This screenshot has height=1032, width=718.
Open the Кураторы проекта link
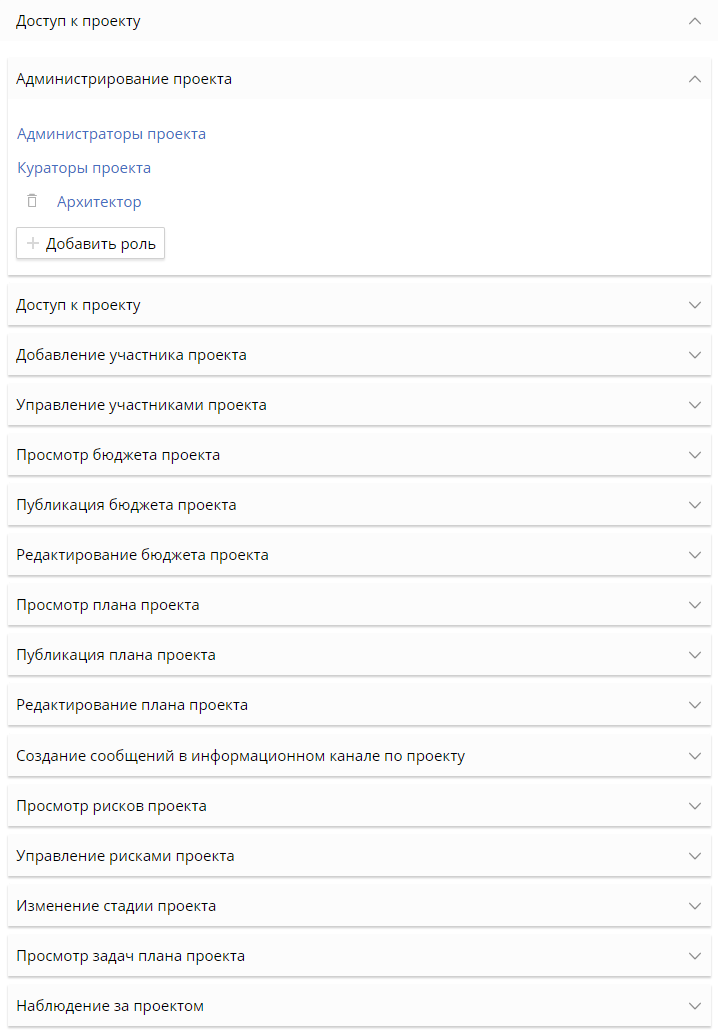point(84,168)
